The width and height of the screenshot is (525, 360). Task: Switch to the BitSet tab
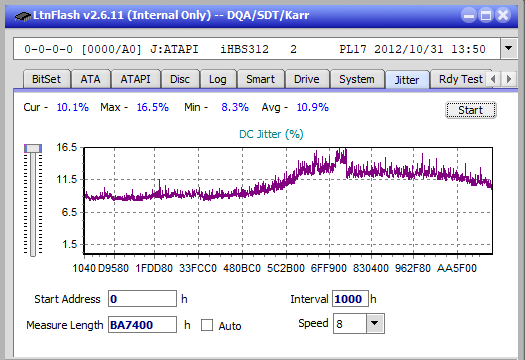coord(47,79)
